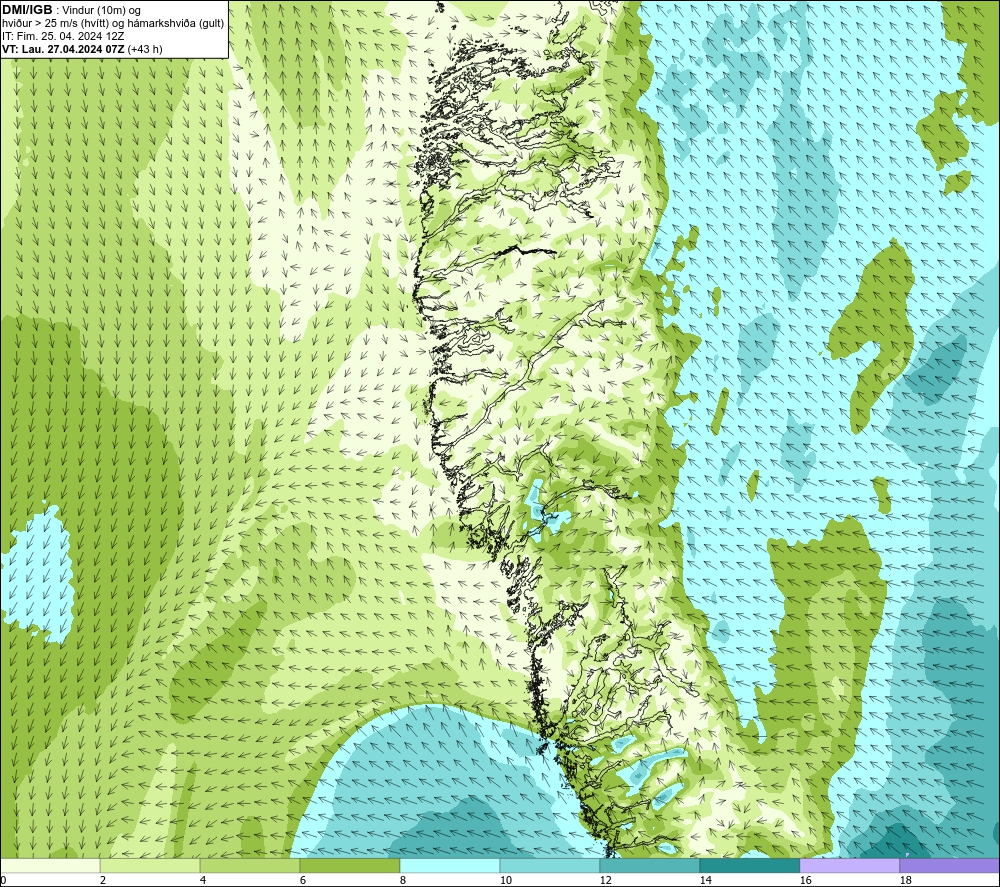Click the 6–8 m/s darker green swatch

tap(349, 866)
